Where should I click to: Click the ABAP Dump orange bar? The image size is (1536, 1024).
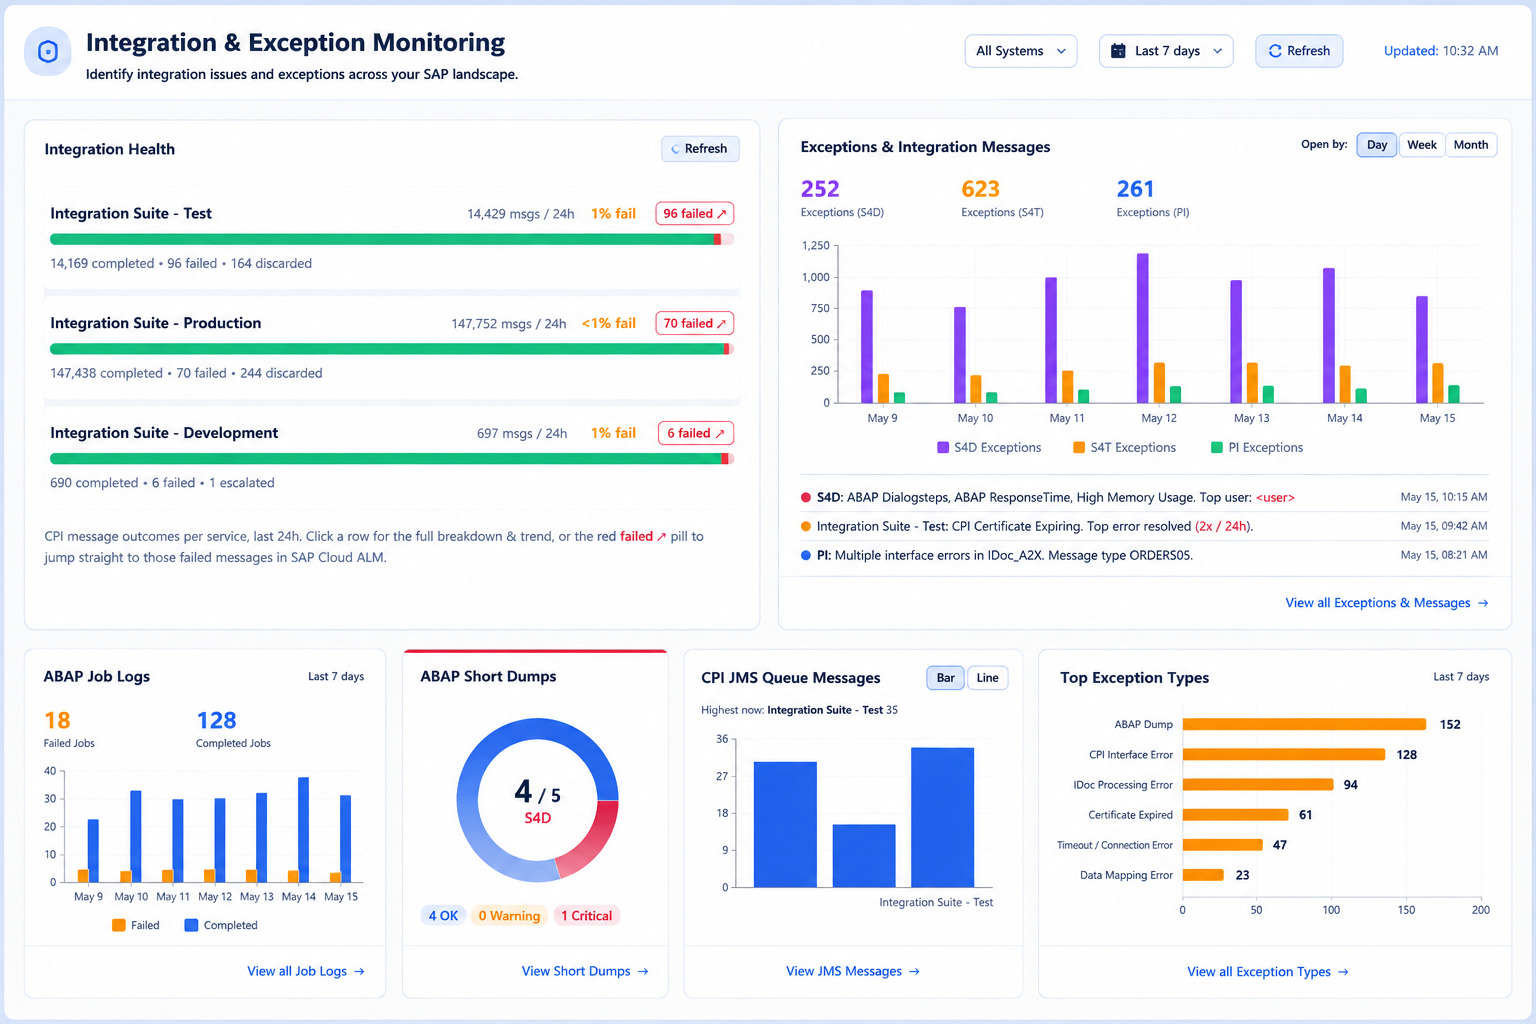[x=1304, y=725]
